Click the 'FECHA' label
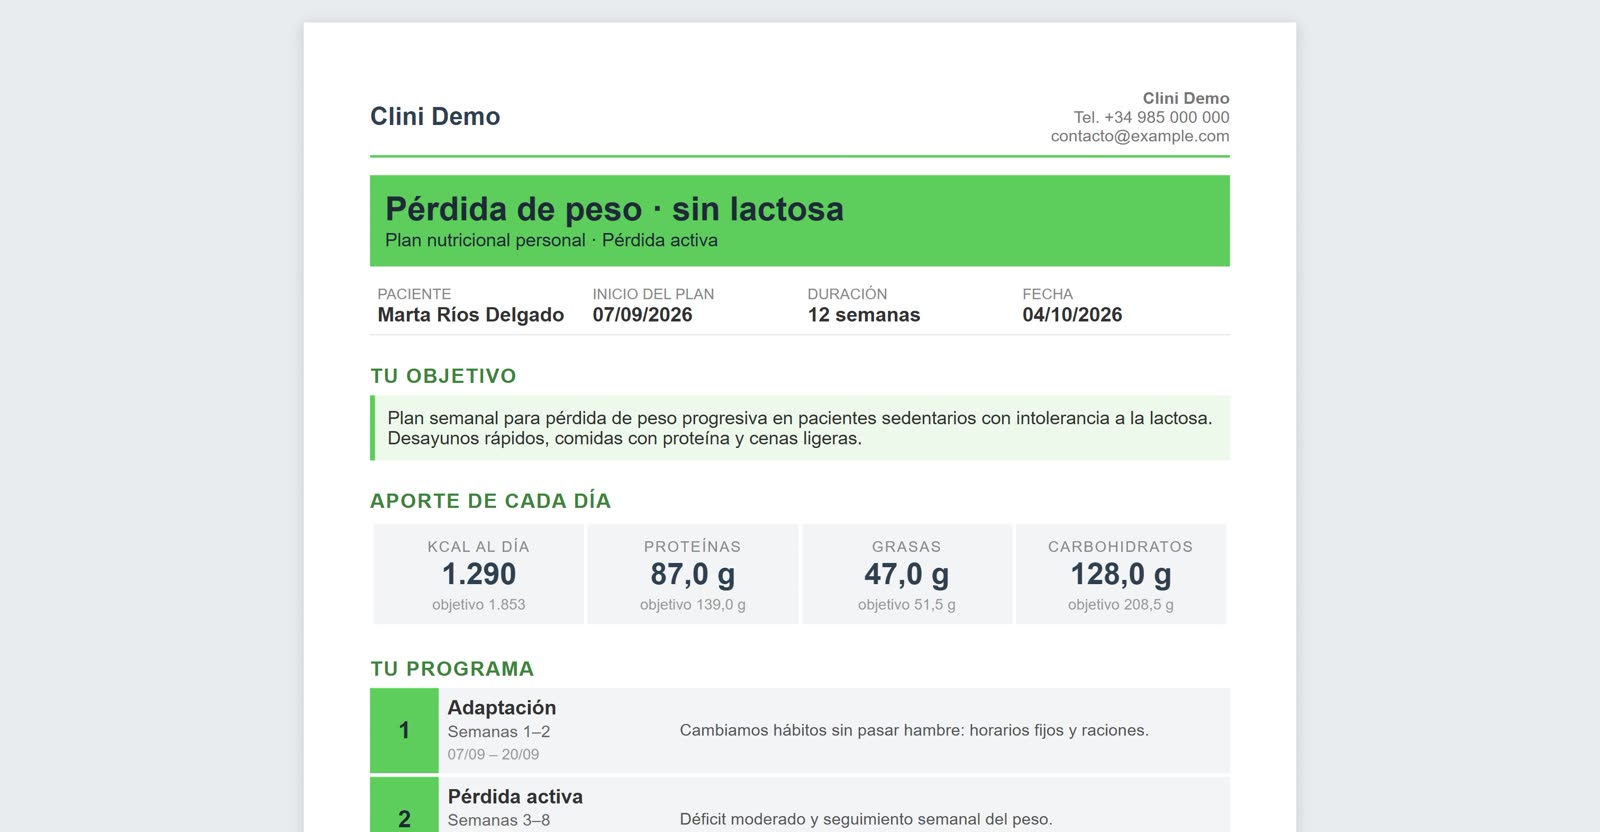The image size is (1600, 832). click(1047, 294)
